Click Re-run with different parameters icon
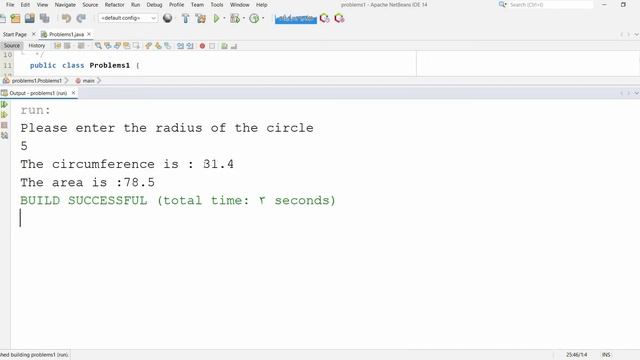 pos(4,115)
